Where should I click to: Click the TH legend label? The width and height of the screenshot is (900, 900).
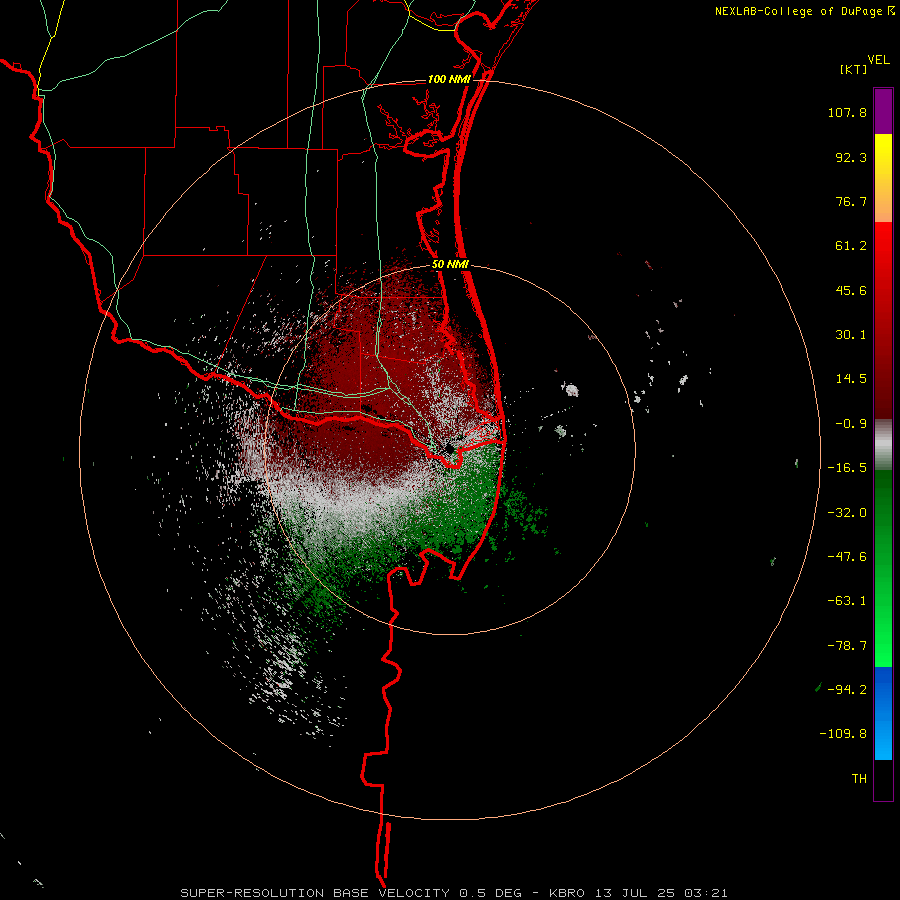click(859, 779)
